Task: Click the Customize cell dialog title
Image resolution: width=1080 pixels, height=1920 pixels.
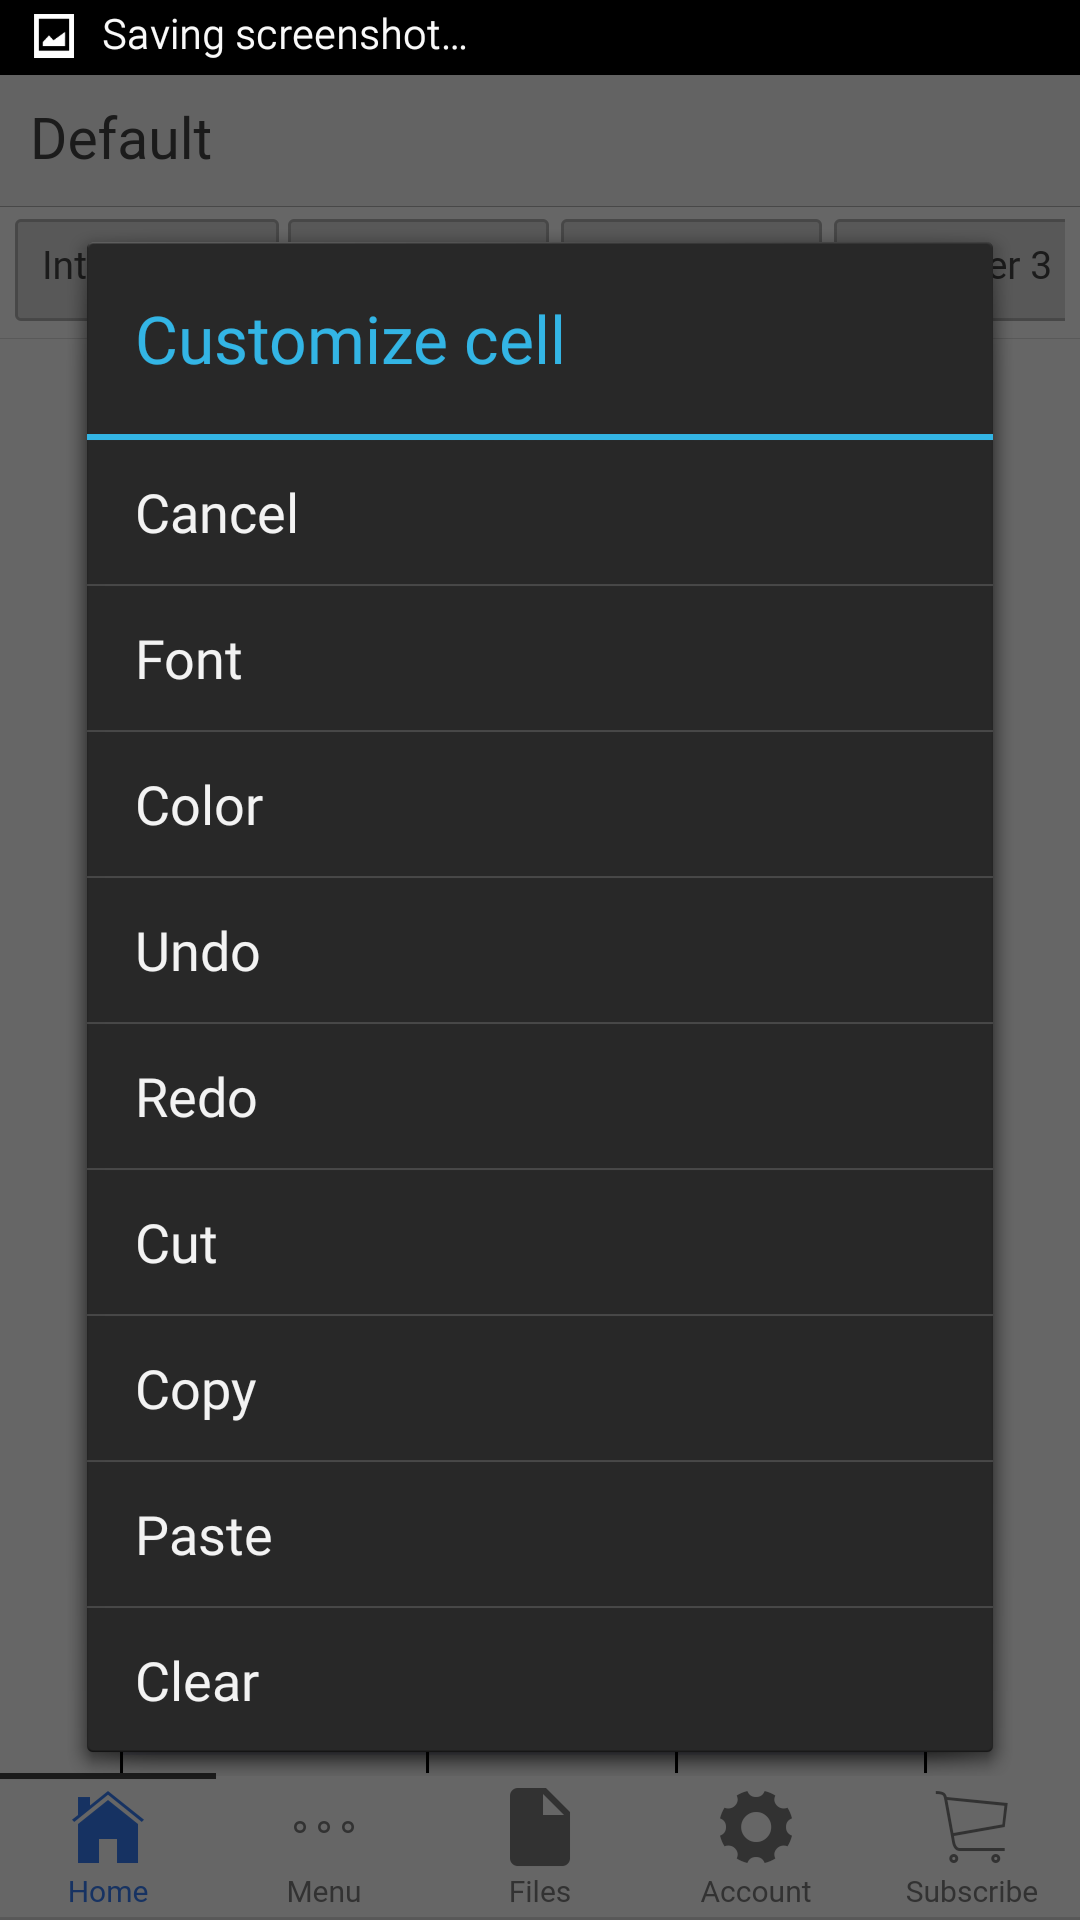Action: (x=350, y=341)
